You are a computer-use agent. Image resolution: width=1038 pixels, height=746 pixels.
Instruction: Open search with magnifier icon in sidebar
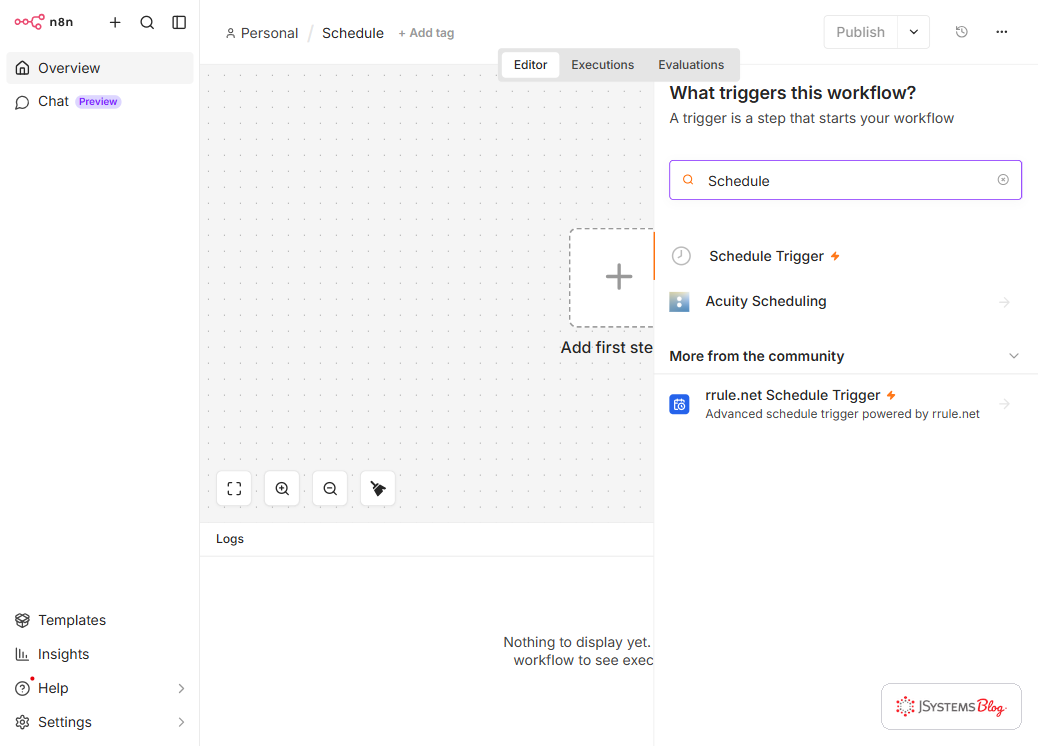point(147,23)
